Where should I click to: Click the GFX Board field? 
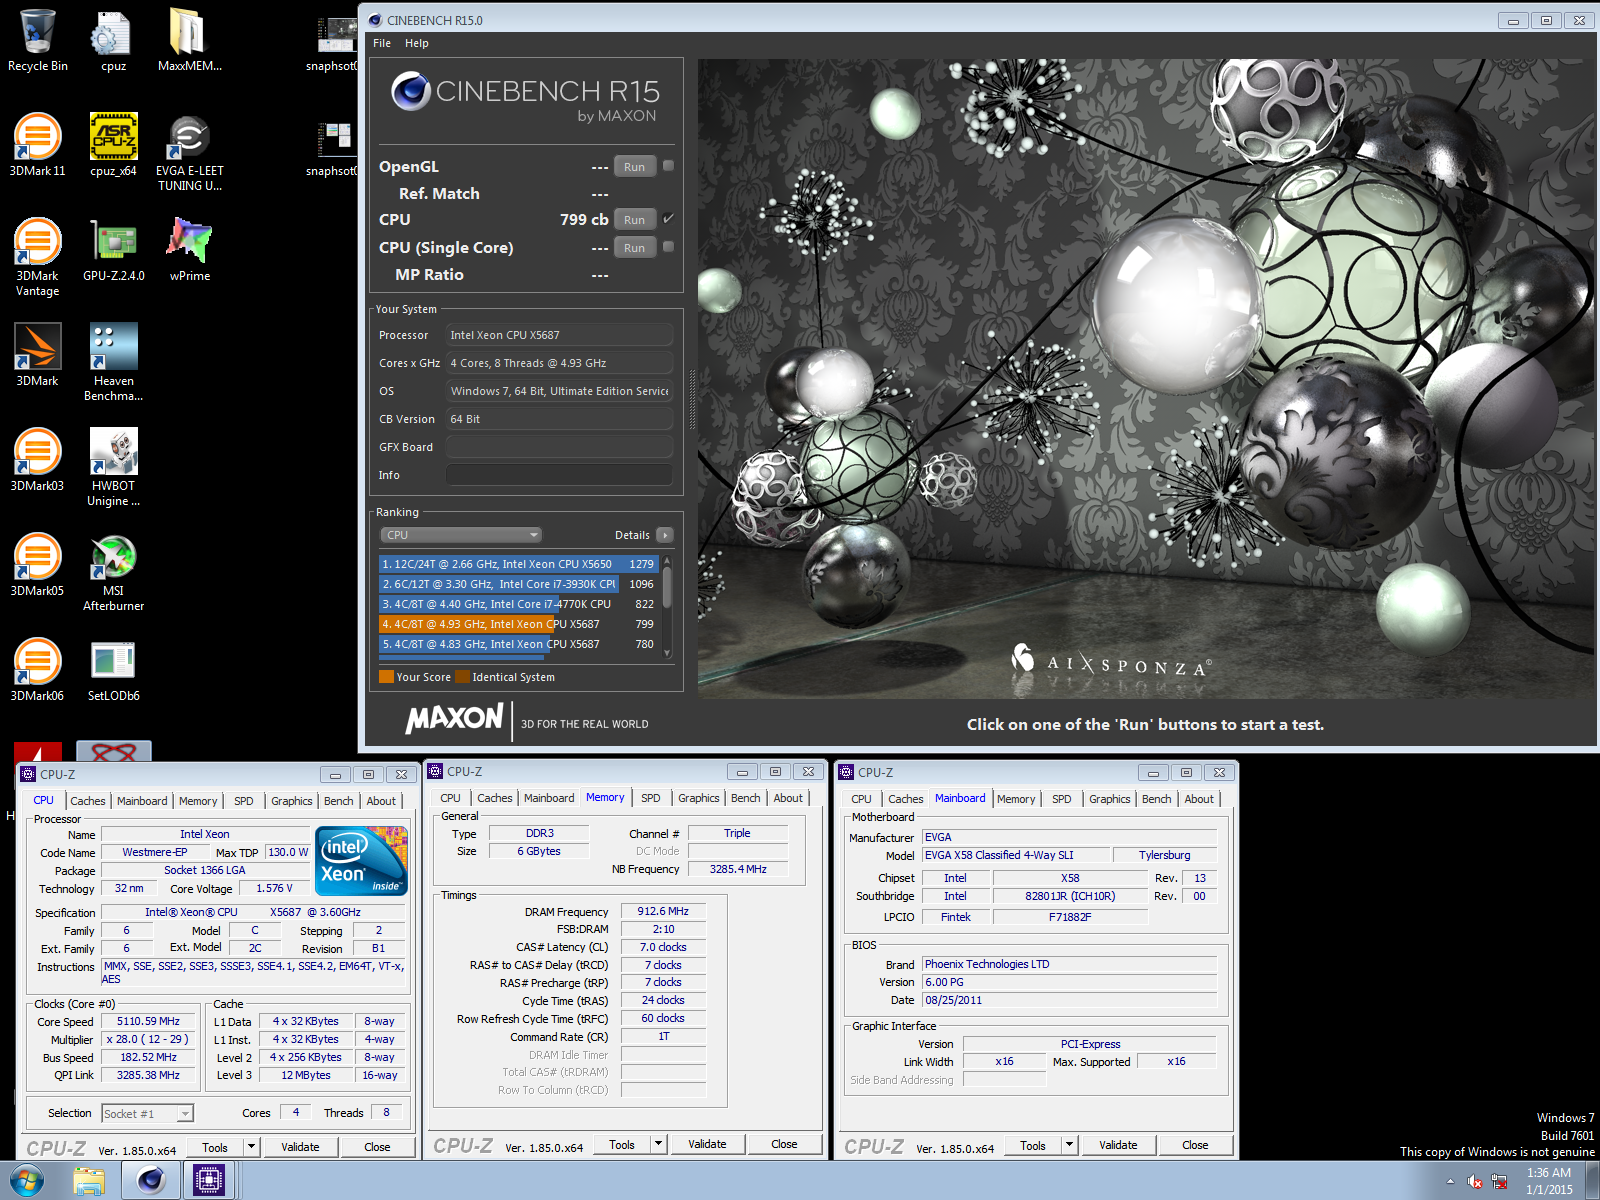(x=559, y=447)
